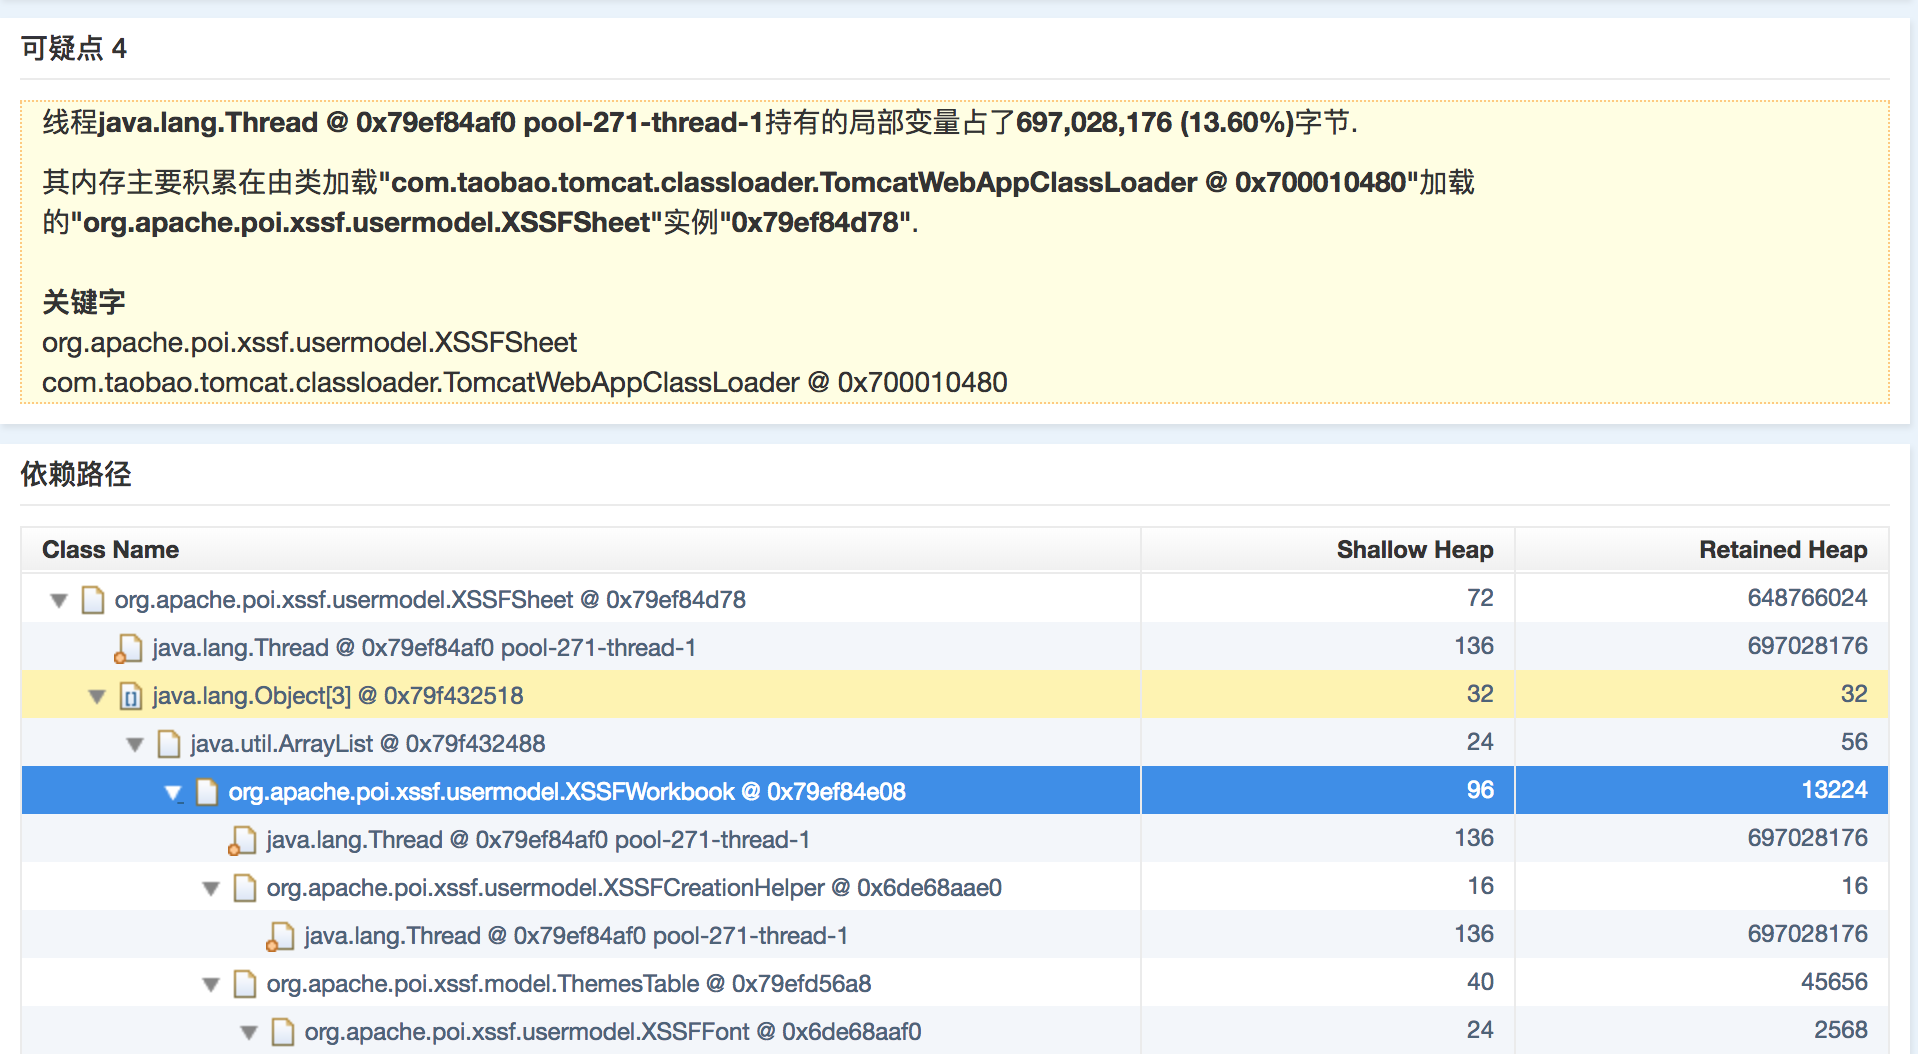Select ThemesTable @ 0x79efd56a8 row
Screen dimensions: 1918x1054
[954, 983]
